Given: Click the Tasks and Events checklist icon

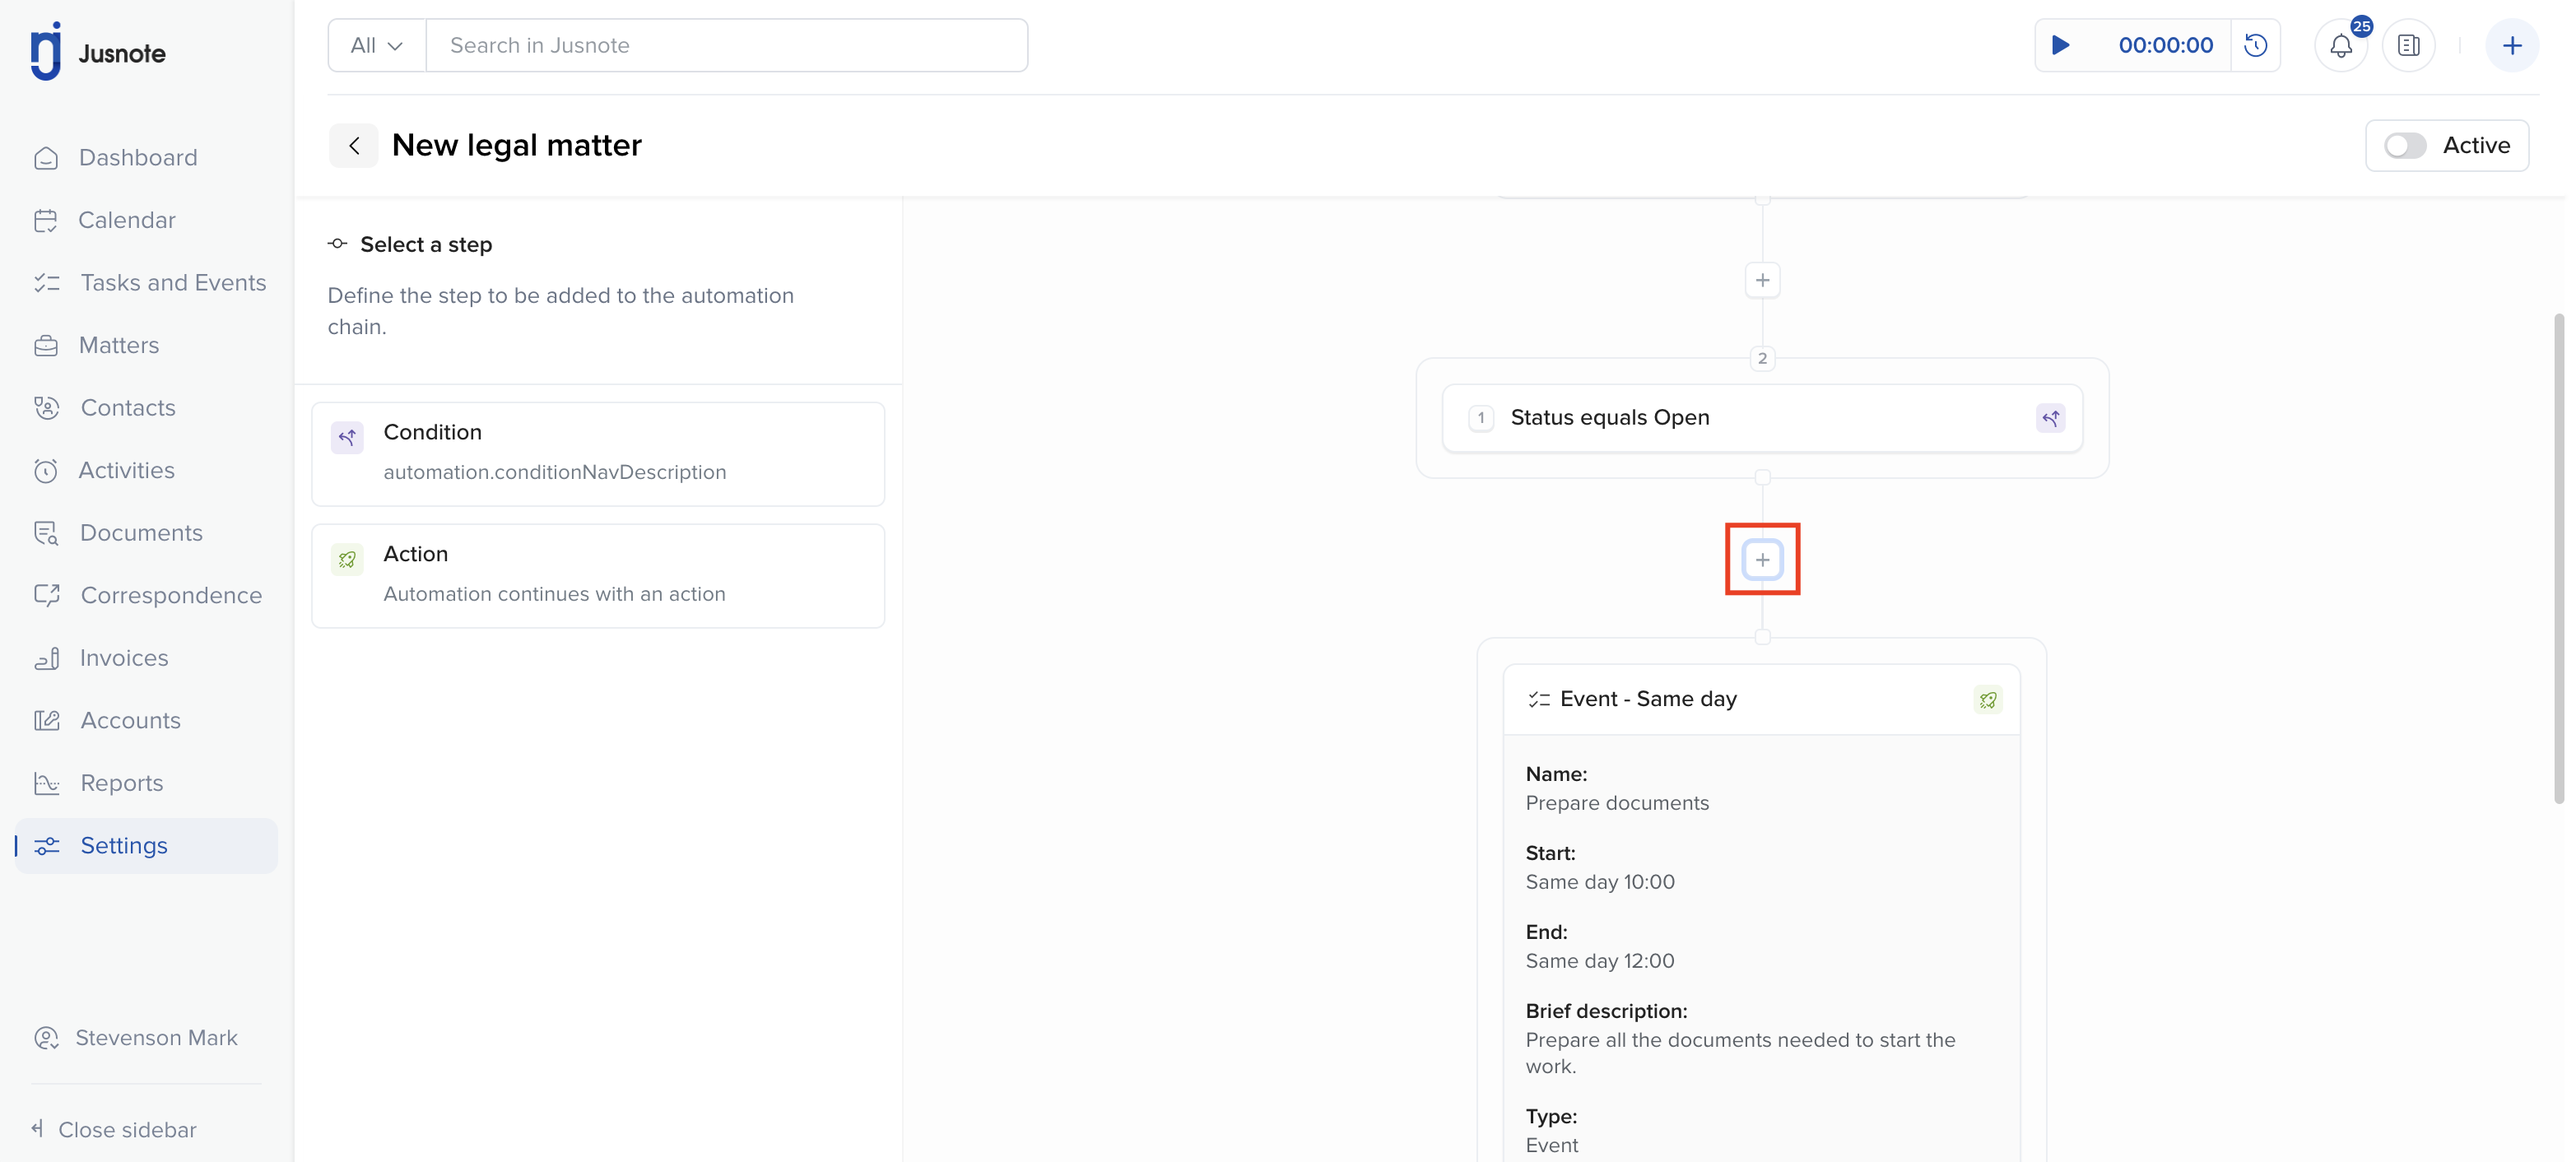Looking at the screenshot, I should pyautogui.click(x=47, y=283).
